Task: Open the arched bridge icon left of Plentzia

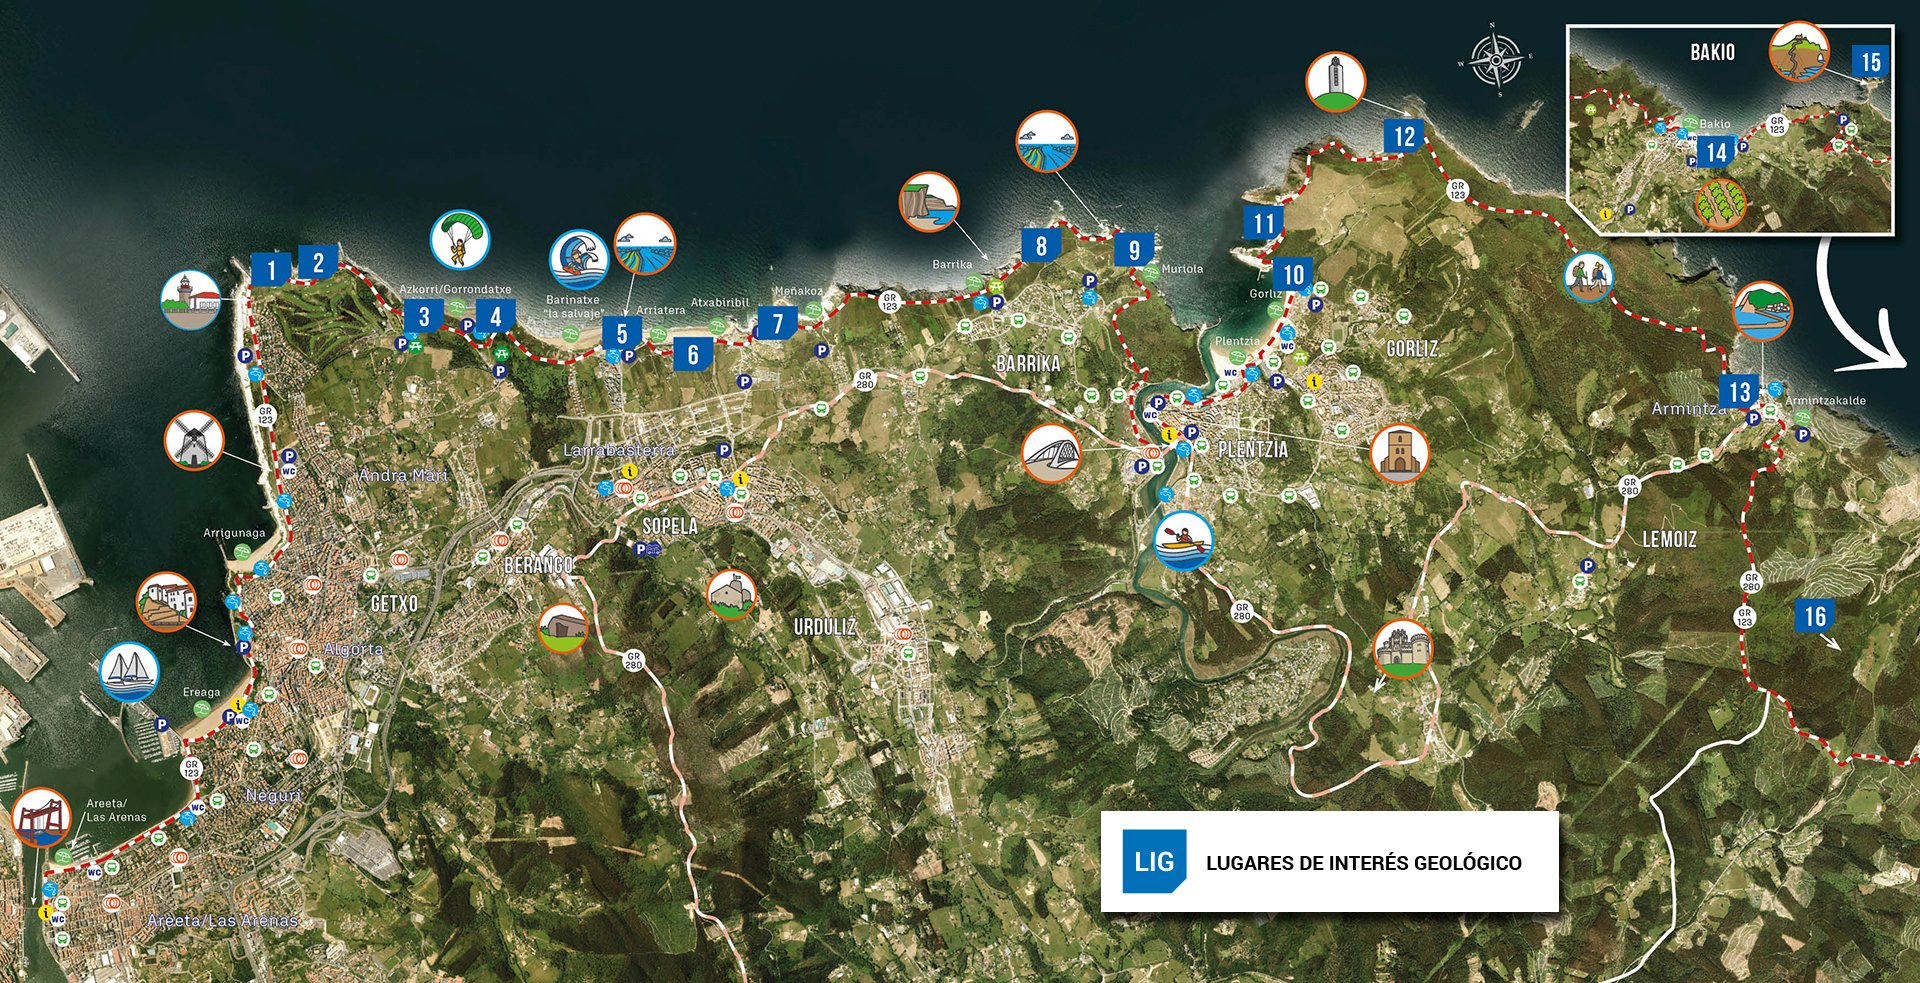Action: coord(1051,453)
